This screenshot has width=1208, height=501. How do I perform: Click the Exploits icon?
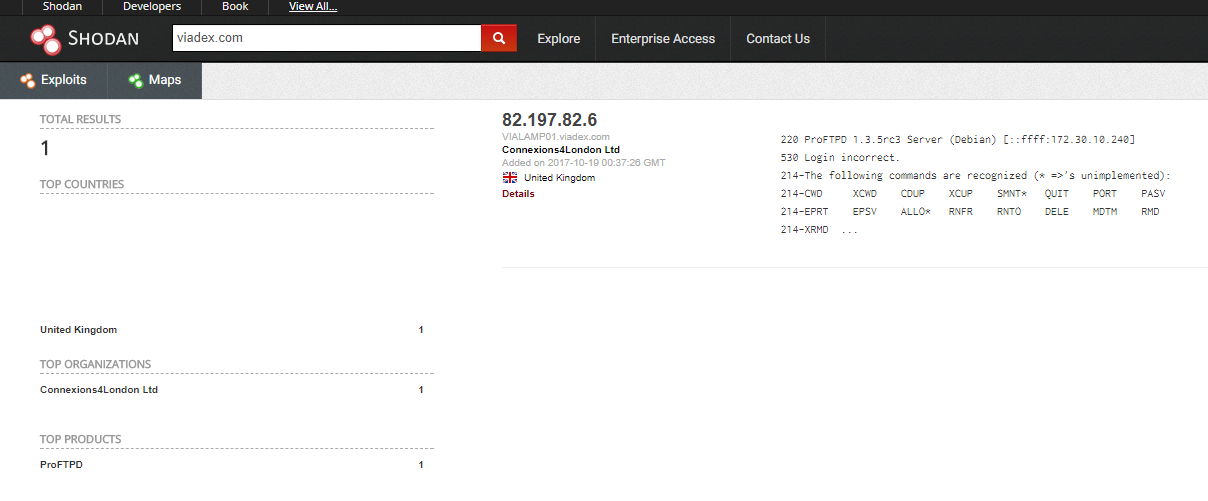[x=28, y=80]
